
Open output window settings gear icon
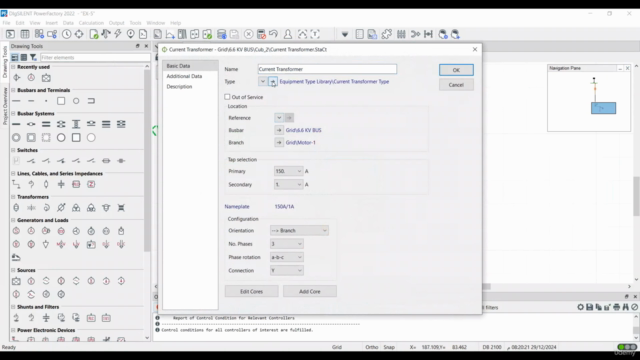tap(580, 307)
